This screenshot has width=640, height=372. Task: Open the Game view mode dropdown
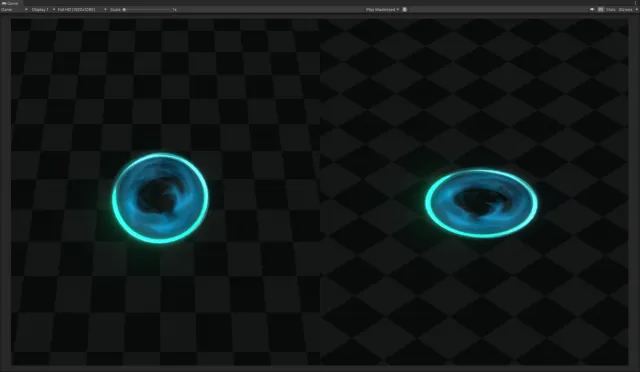(14, 9)
